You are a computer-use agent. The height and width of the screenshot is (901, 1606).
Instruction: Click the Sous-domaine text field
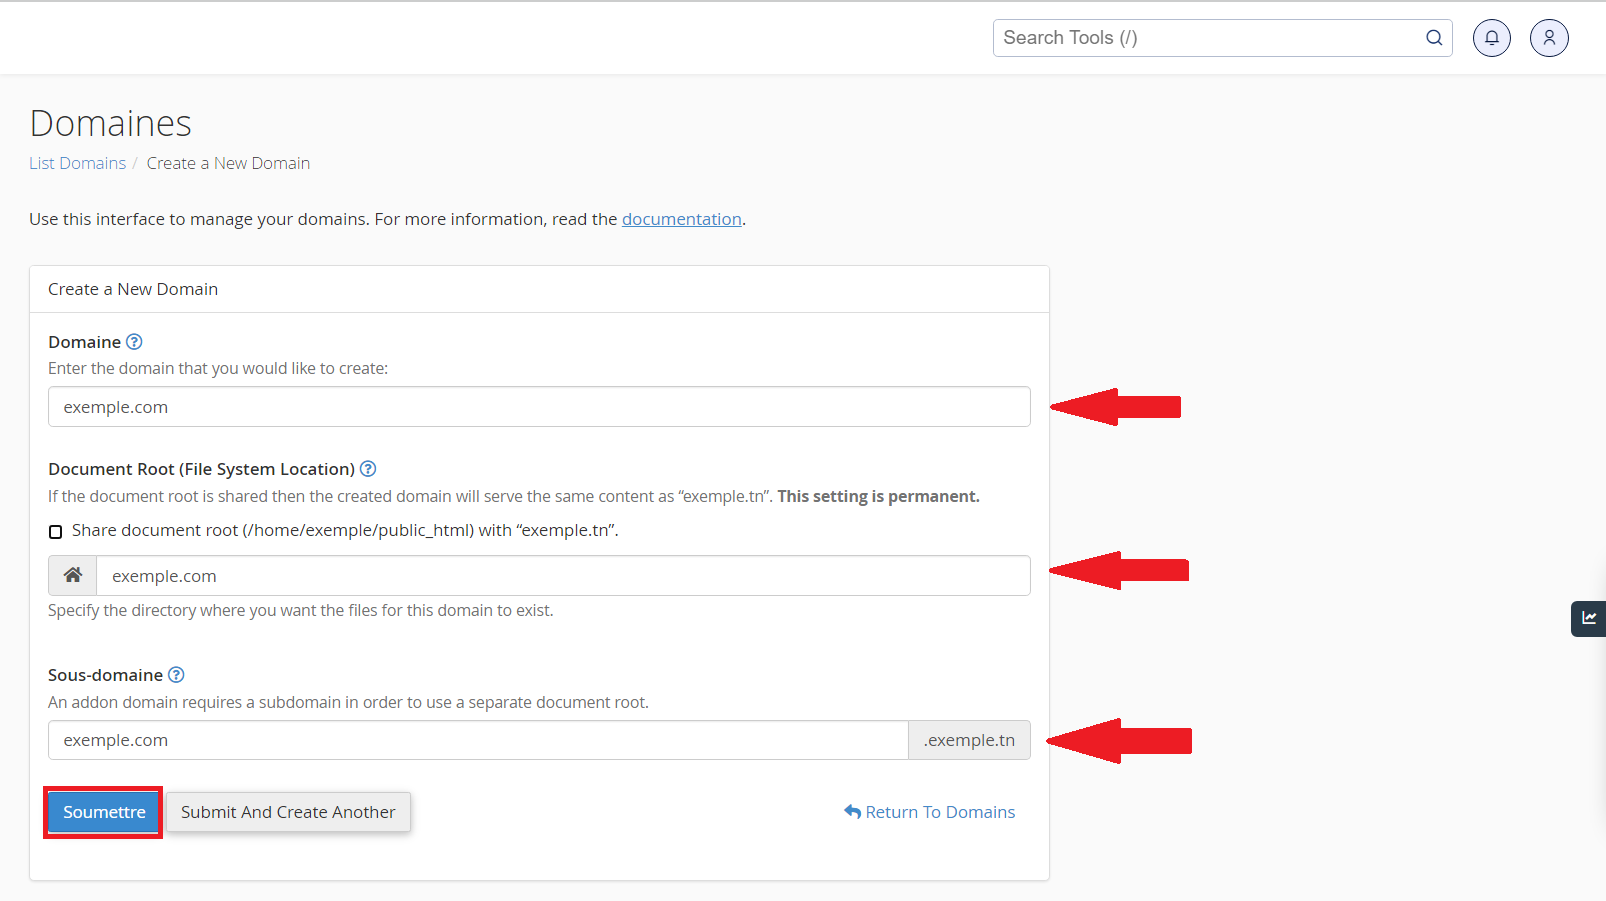click(478, 741)
